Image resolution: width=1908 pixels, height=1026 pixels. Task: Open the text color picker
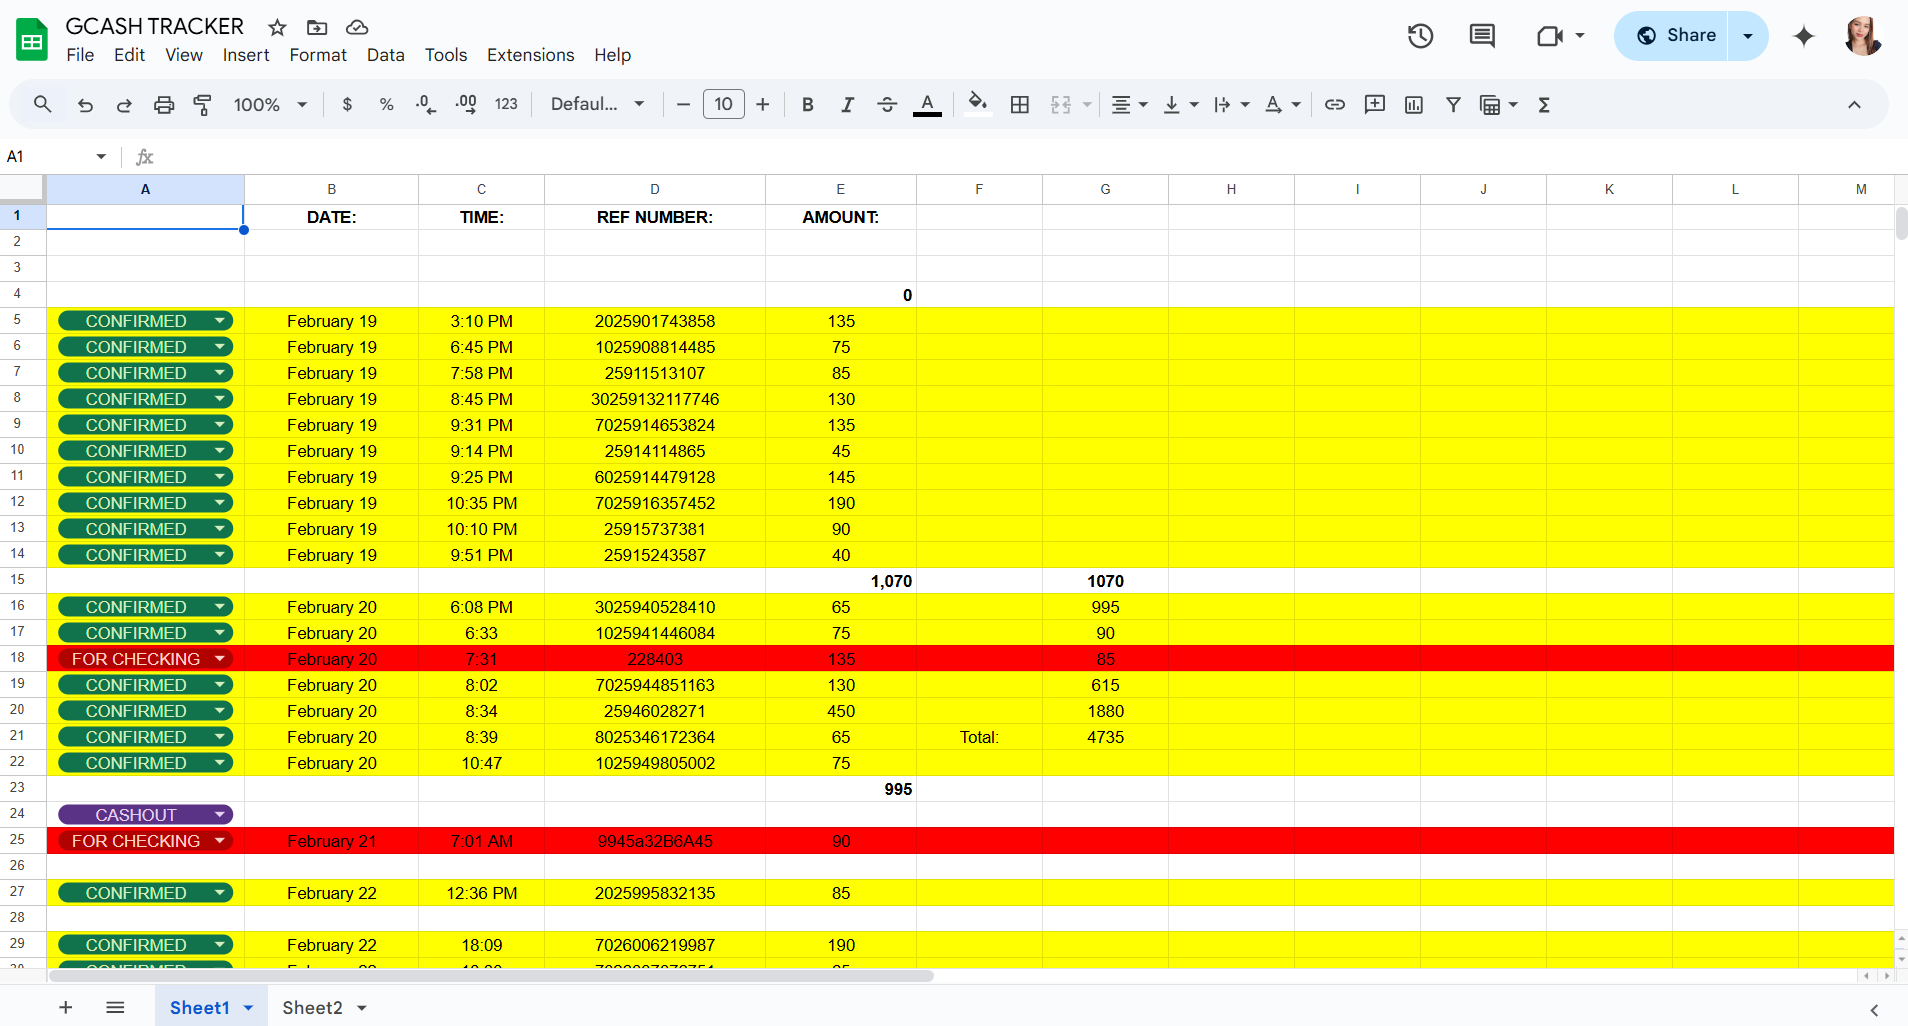927,104
